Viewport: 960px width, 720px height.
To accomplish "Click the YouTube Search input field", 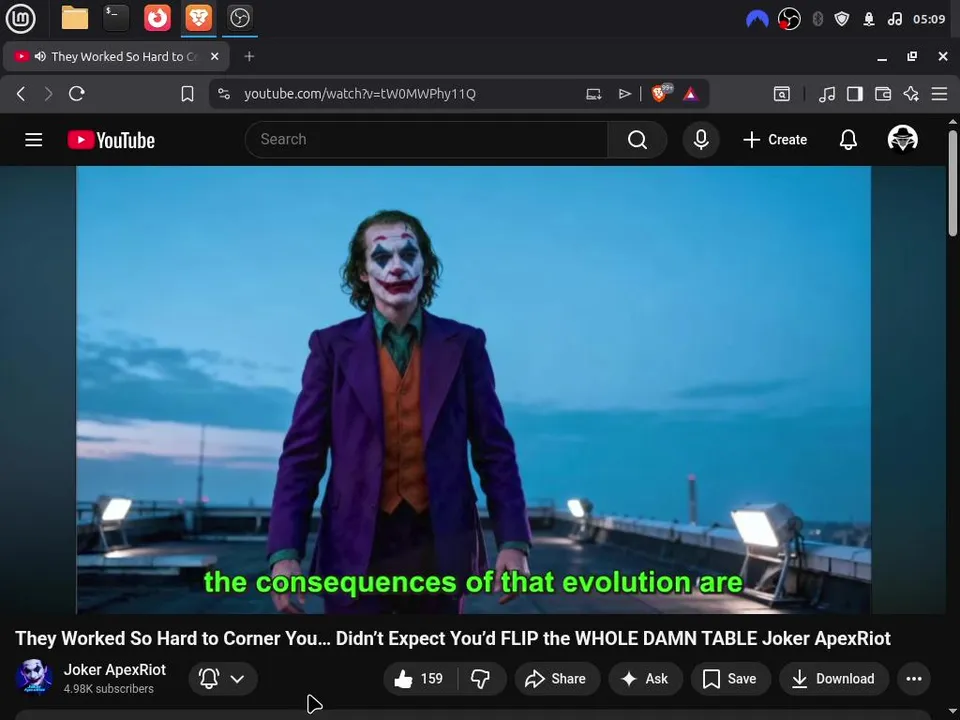I will pos(426,140).
